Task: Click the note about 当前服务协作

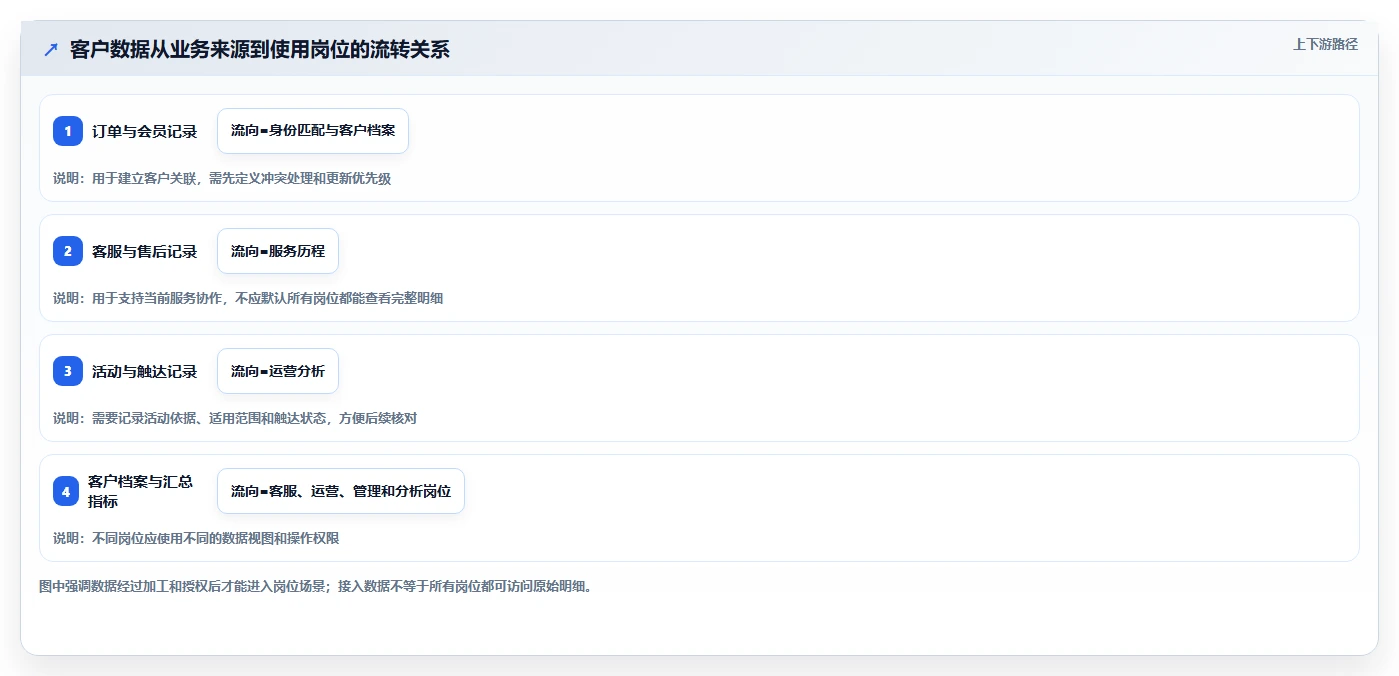Action: coord(248,298)
